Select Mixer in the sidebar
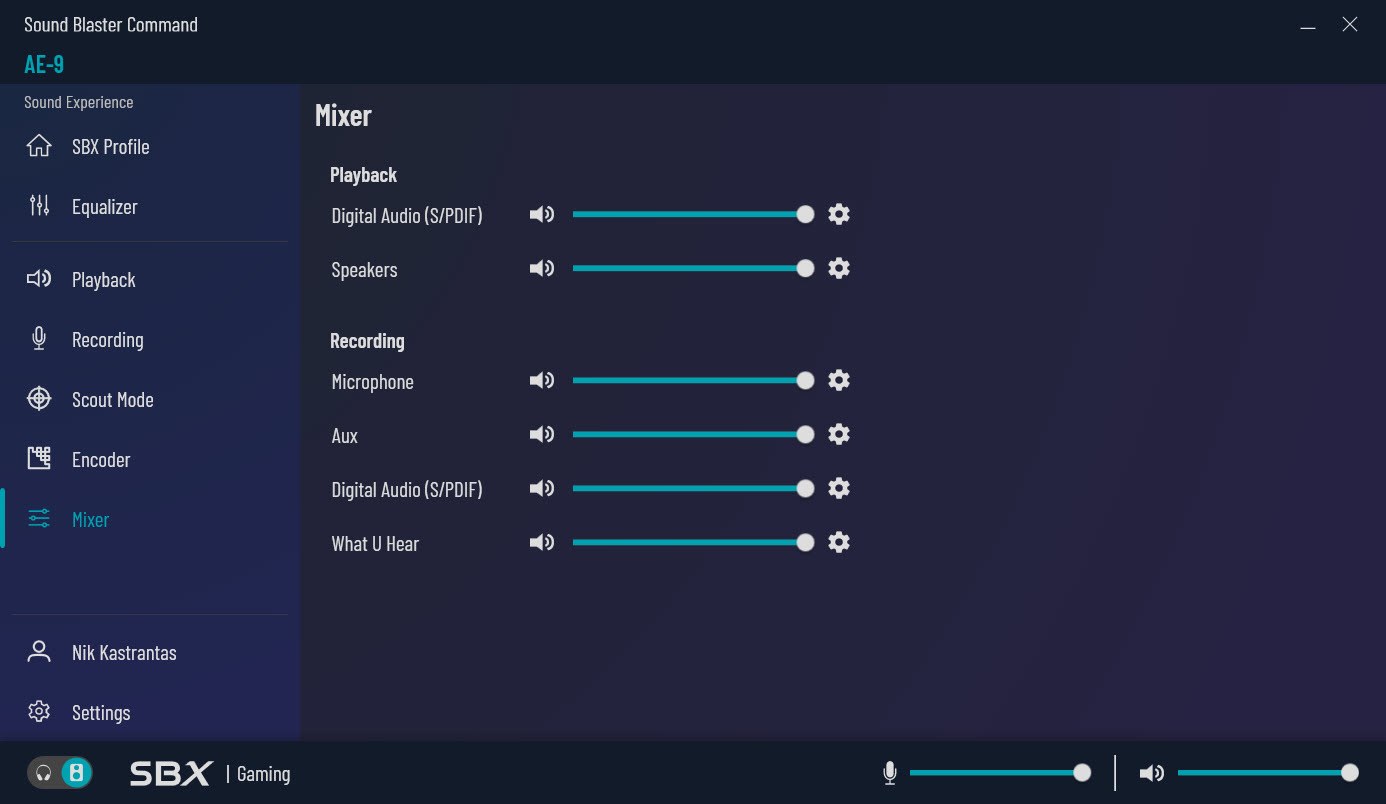The height and width of the screenshot is (804, 1386). point(91,520)
